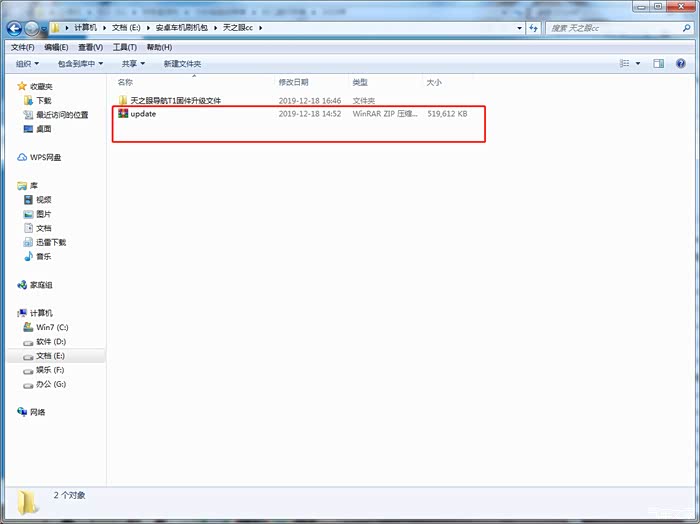This screenshot has height=524, width=700.
Task: Click 天之眼cc in the address breadcrumb
Action: (x=238, y=28)
